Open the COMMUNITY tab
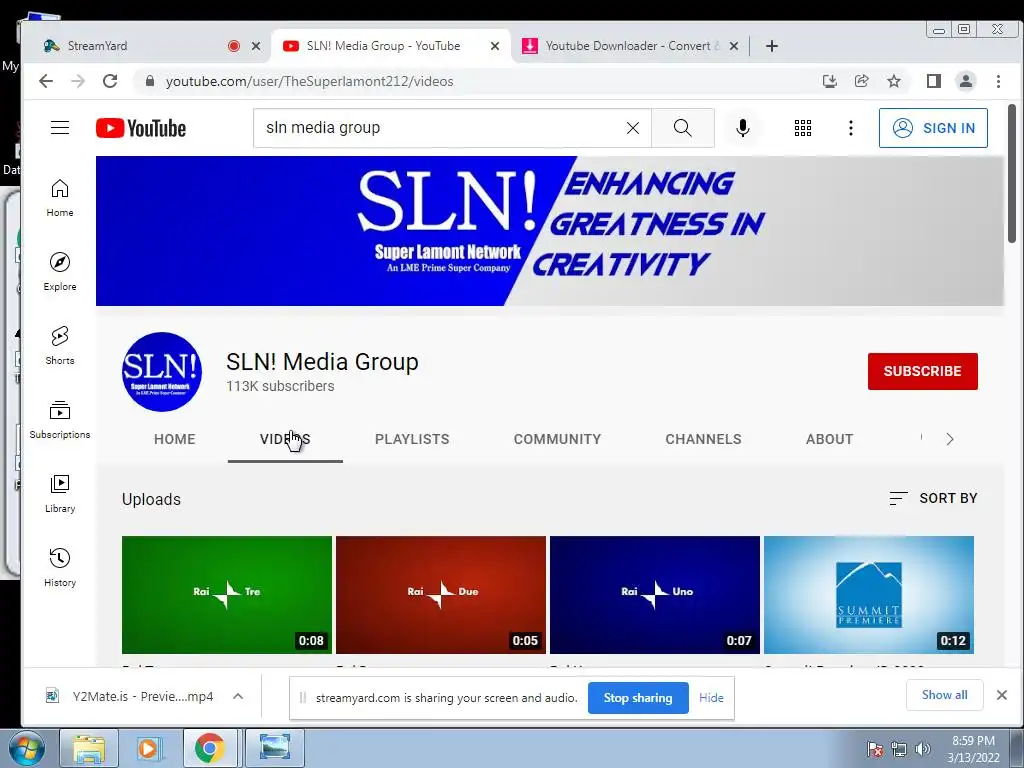Viewport: 1024px width, 768px height. click(x=557, y=439)
